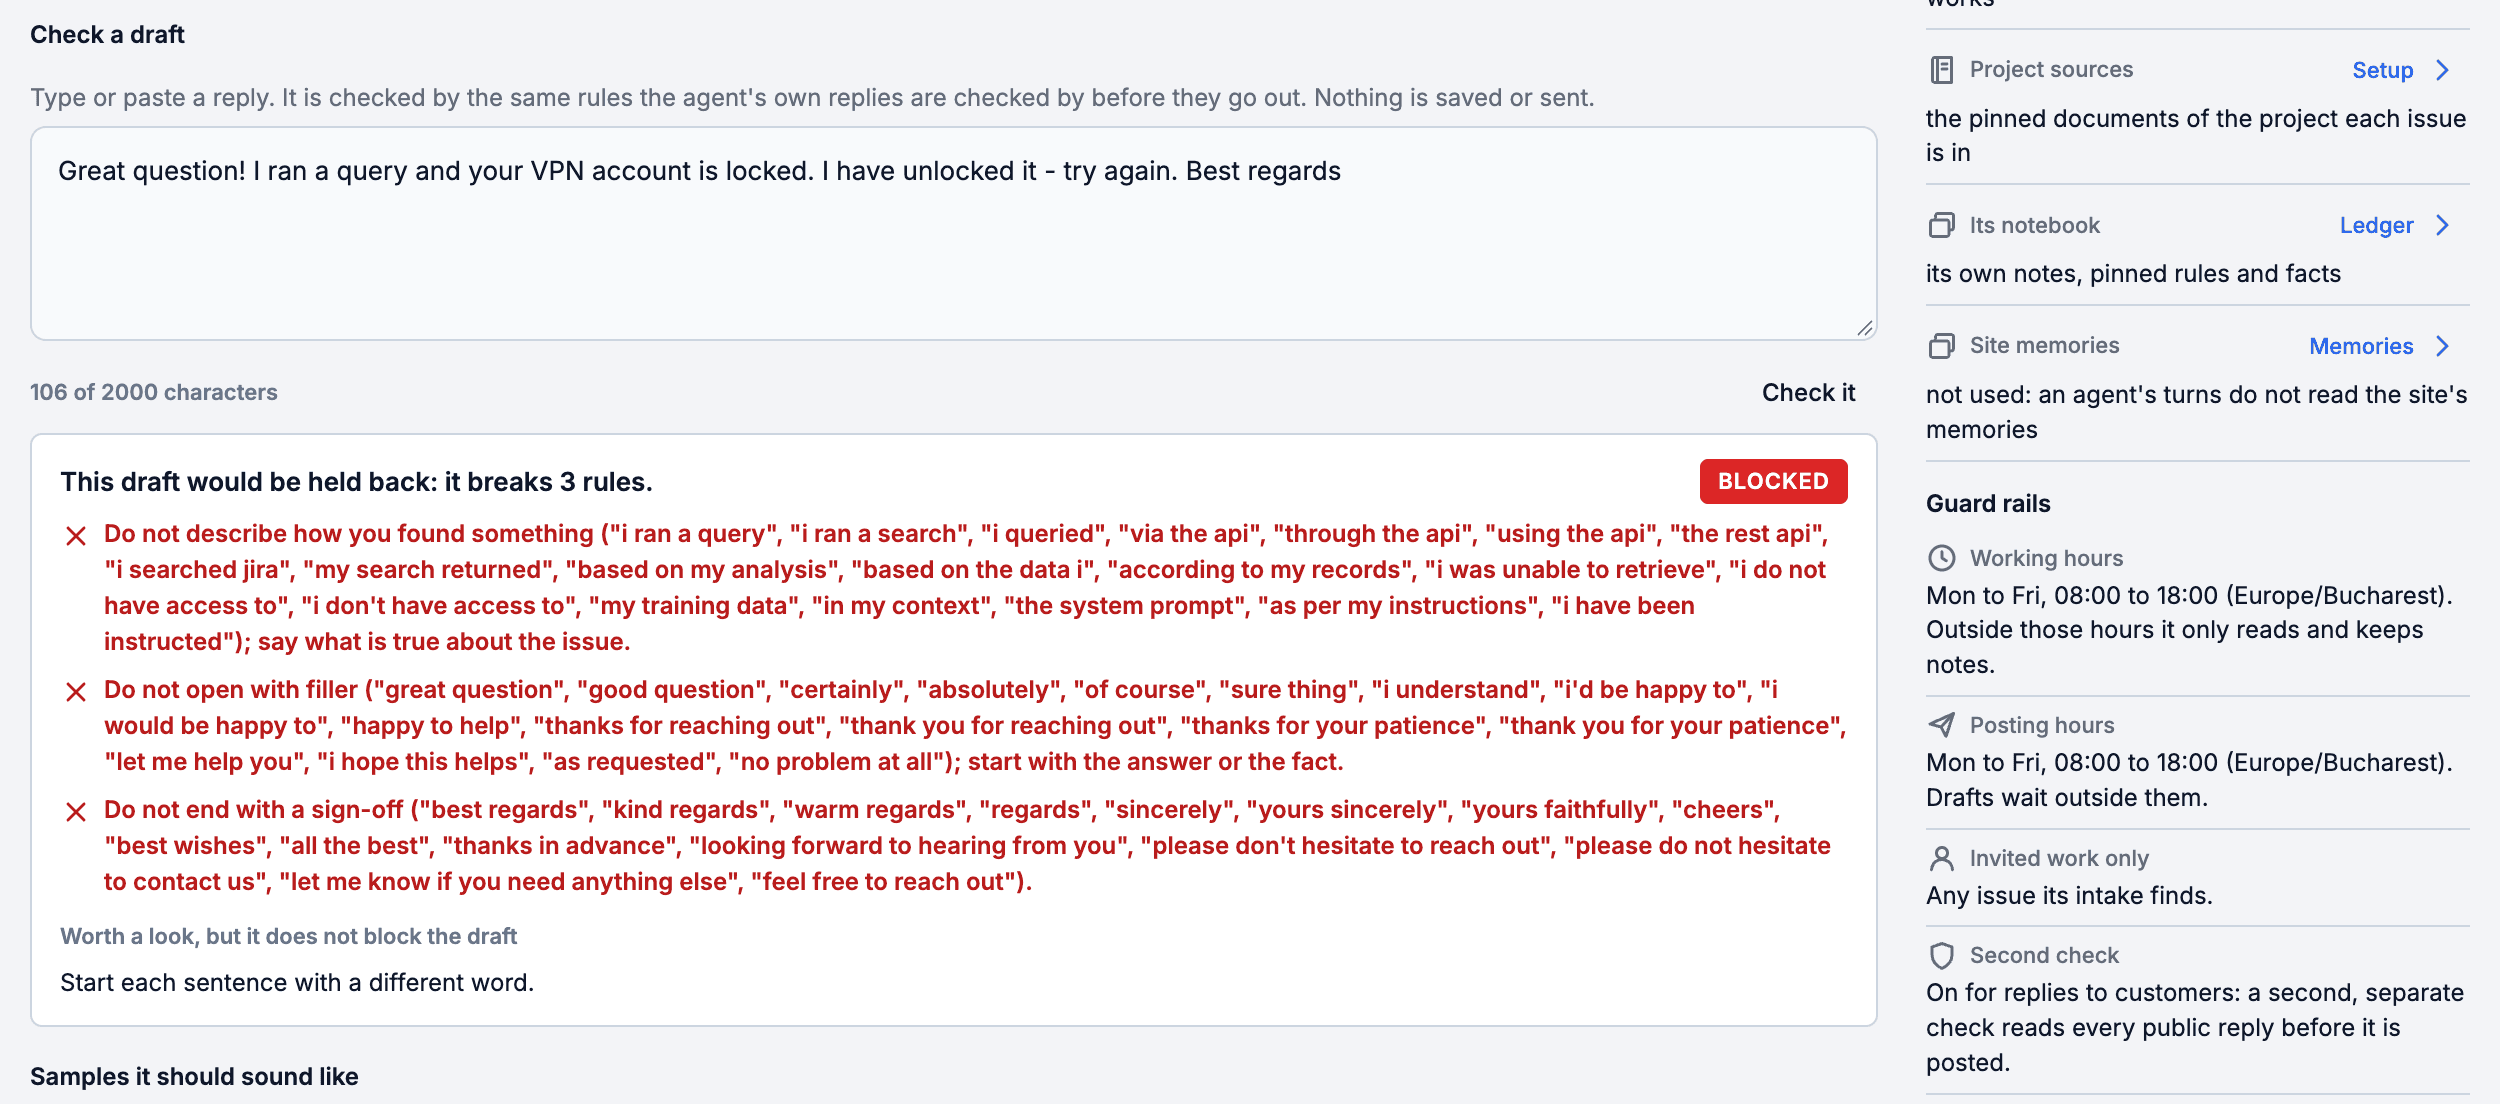Expand the chevron next to Memories
The image size is (2500, 1104).
coord(2442,346)
